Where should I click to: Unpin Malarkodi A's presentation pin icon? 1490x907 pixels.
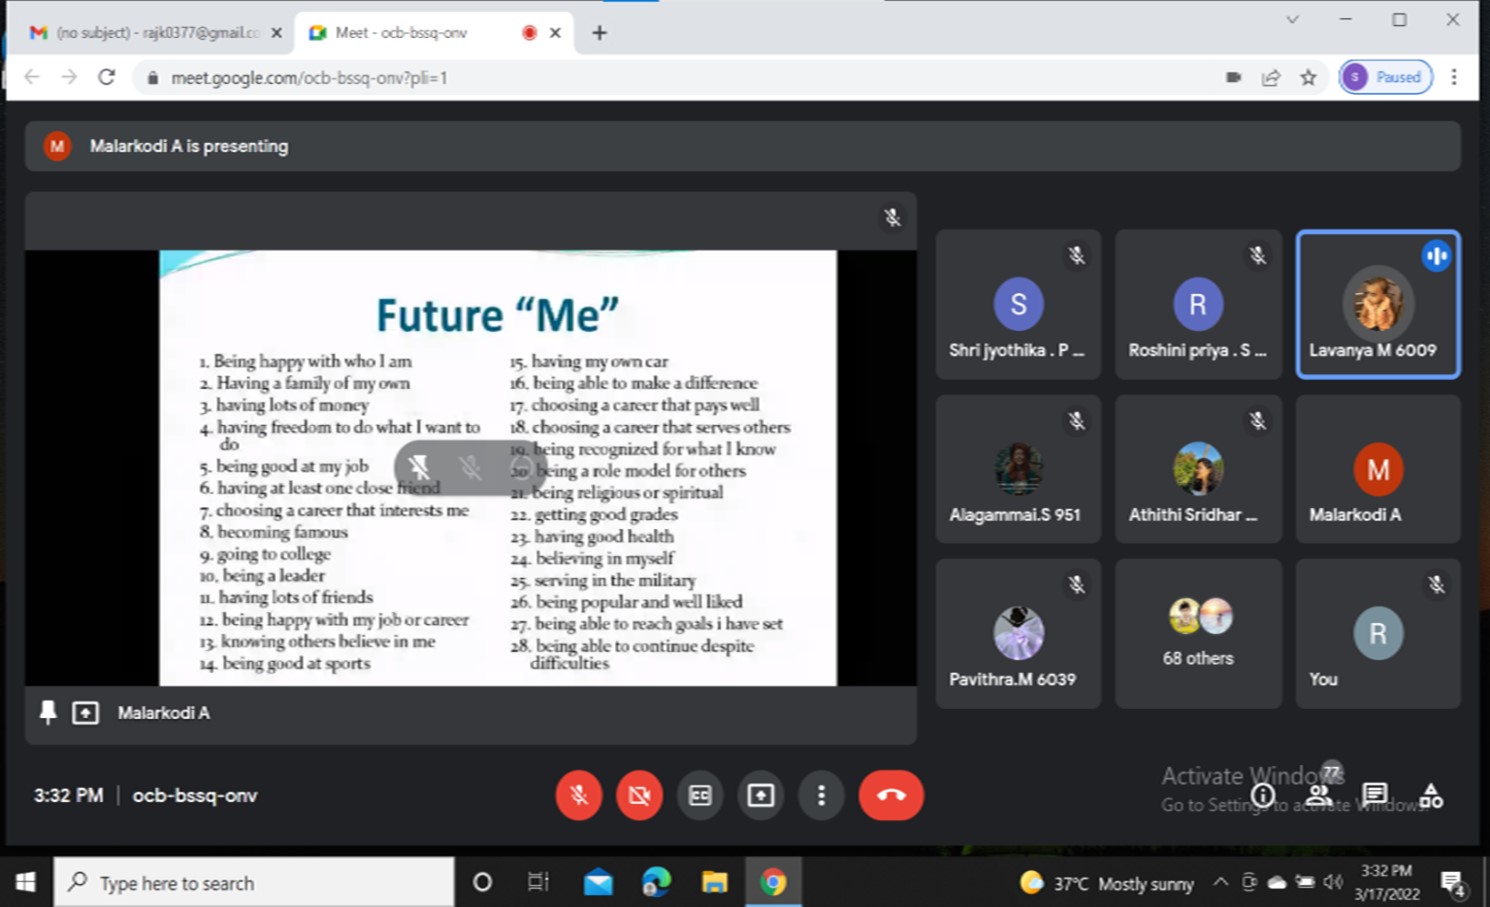coord(47,712)
